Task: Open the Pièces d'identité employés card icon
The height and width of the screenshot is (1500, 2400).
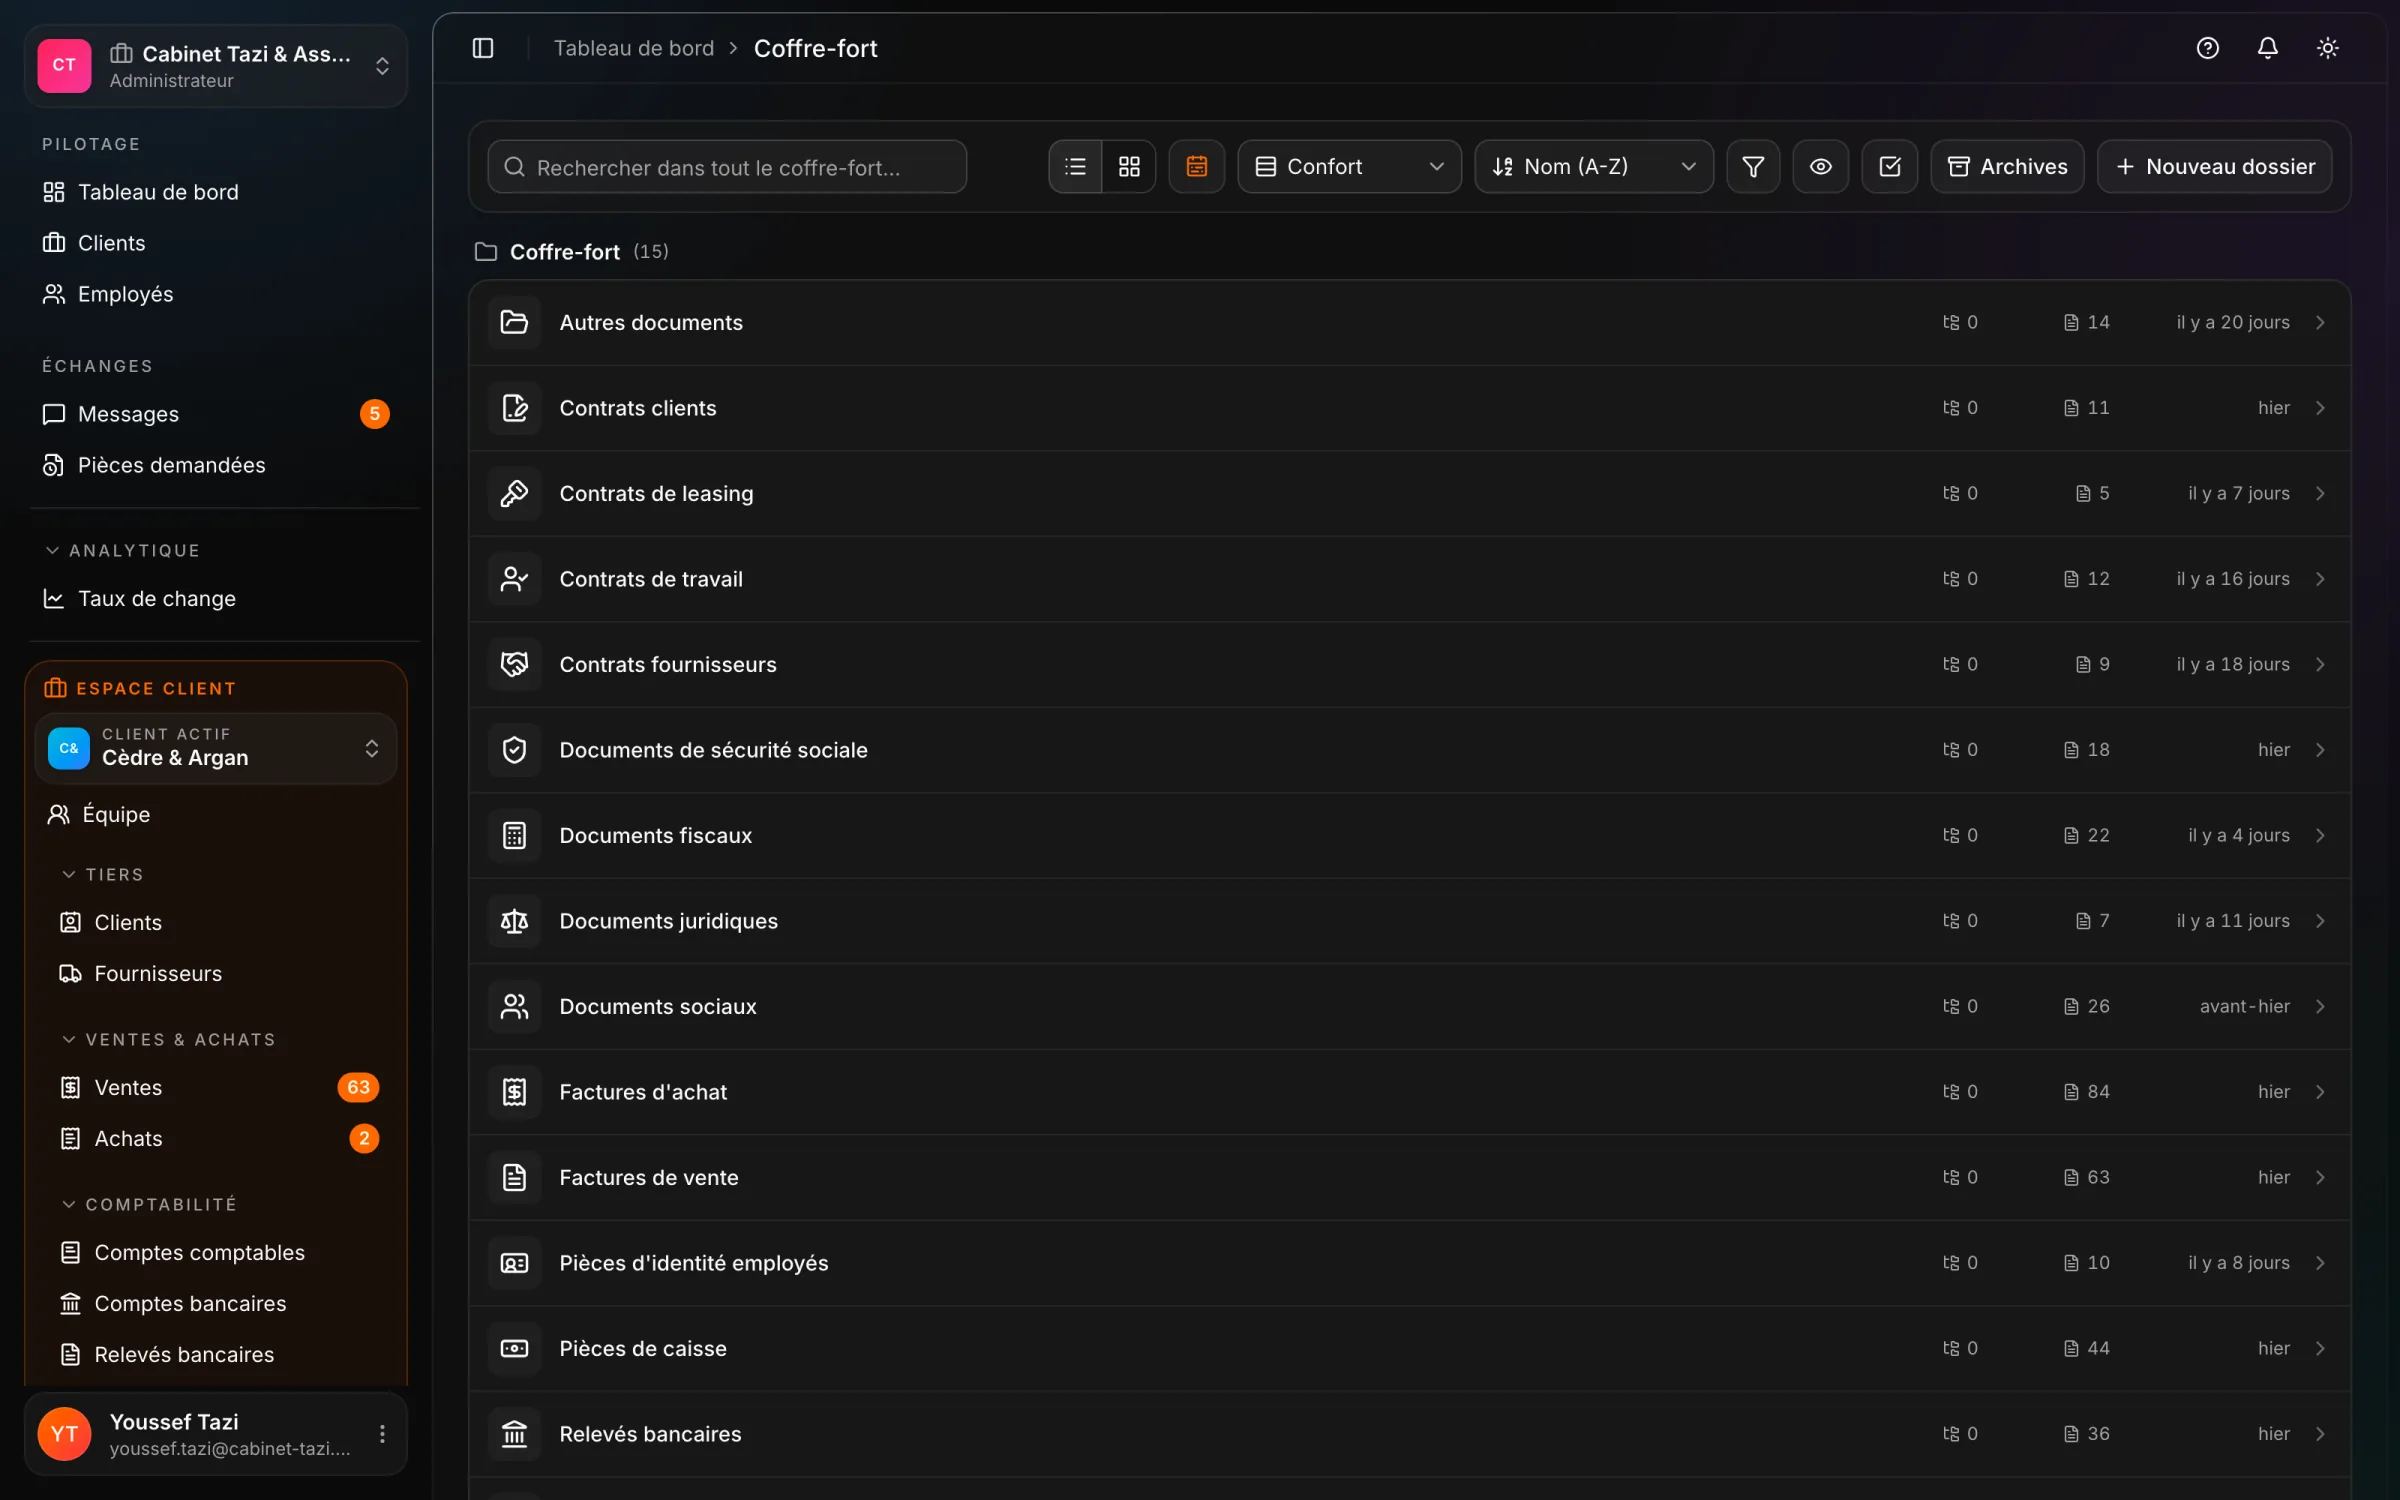Action: 514,1263
